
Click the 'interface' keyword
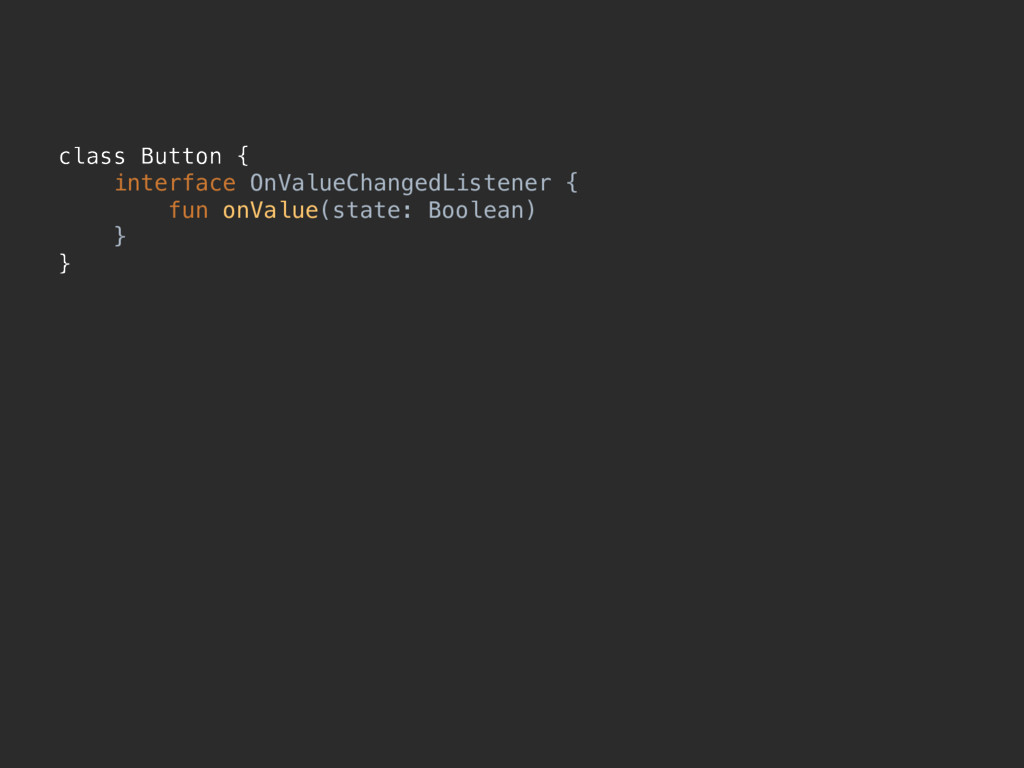(x=175, y=184)
